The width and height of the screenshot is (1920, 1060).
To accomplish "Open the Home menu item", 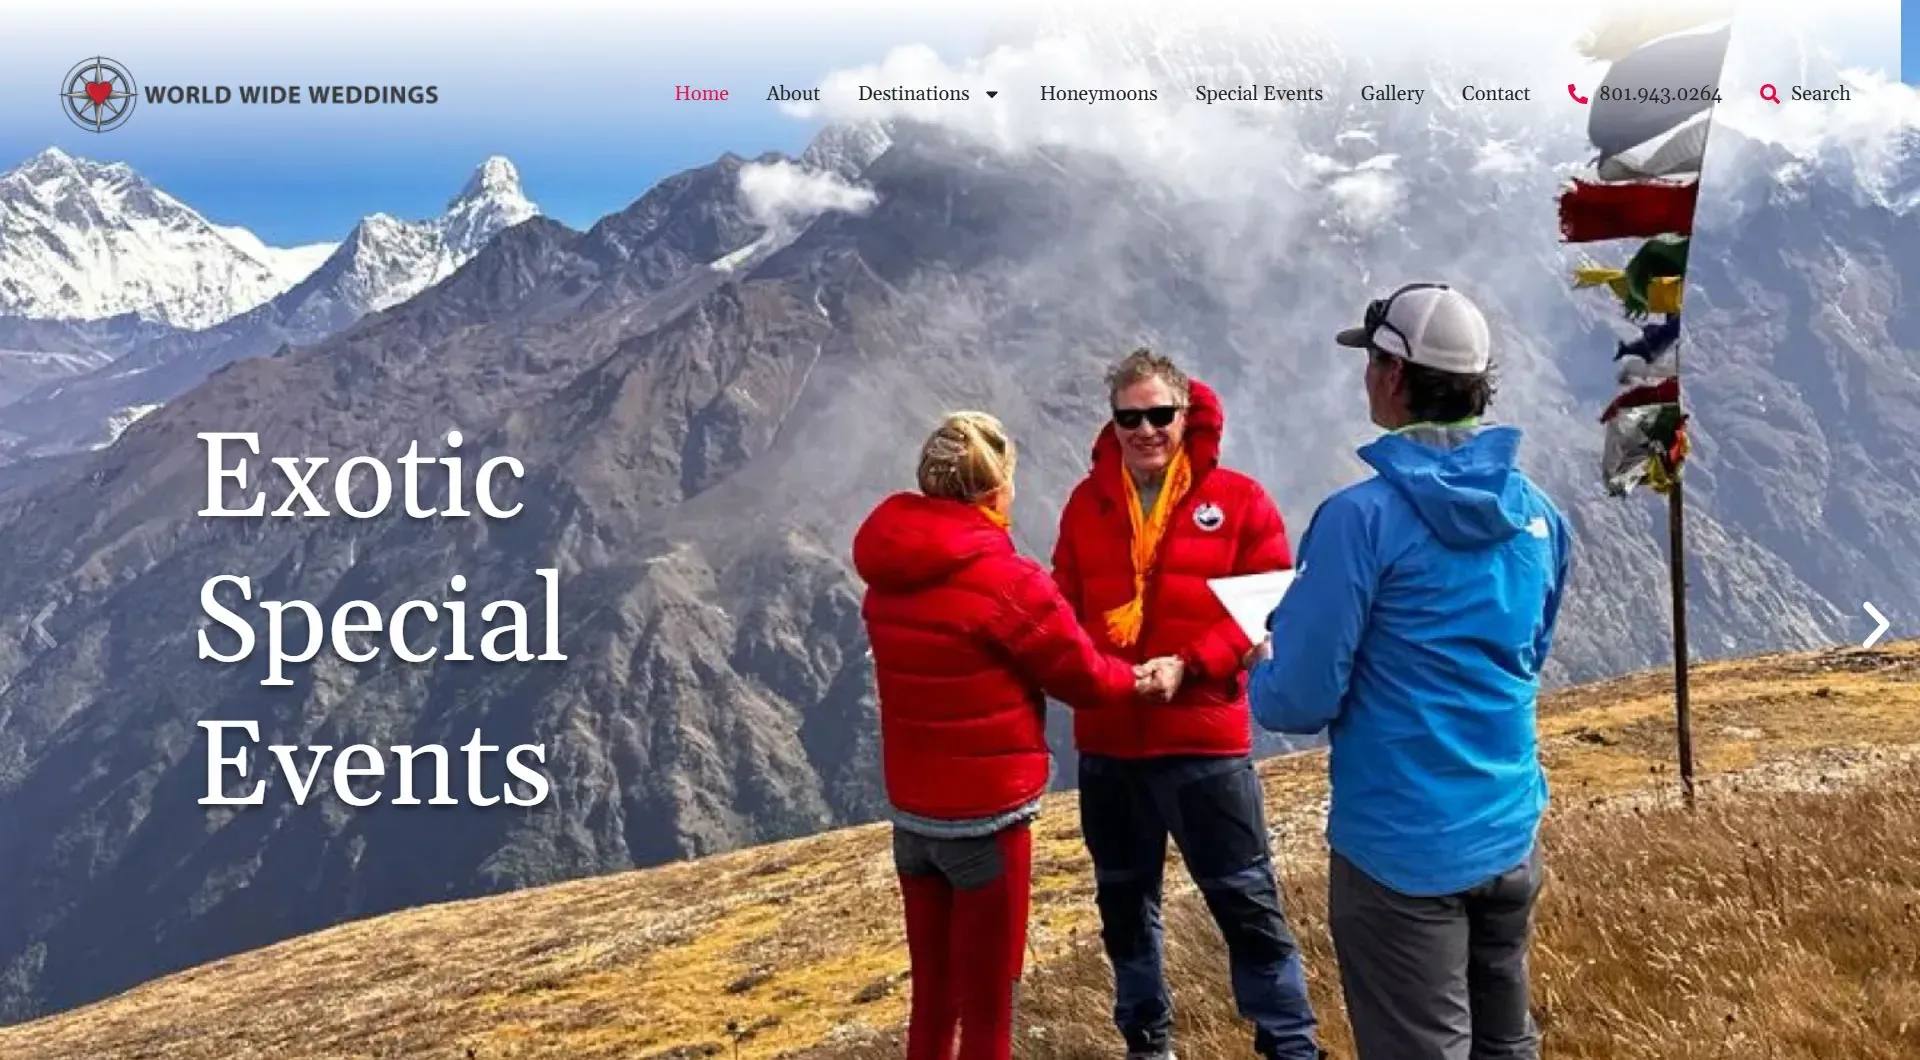I will coord(701,93).
